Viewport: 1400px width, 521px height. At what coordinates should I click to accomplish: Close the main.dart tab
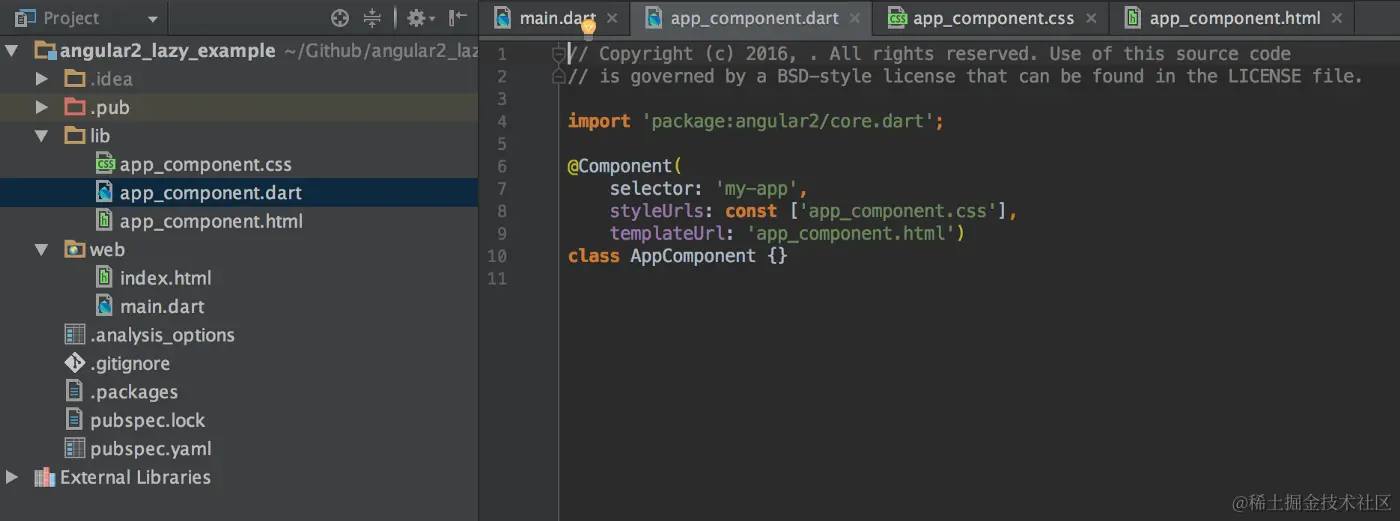click(x=612, y=18)
